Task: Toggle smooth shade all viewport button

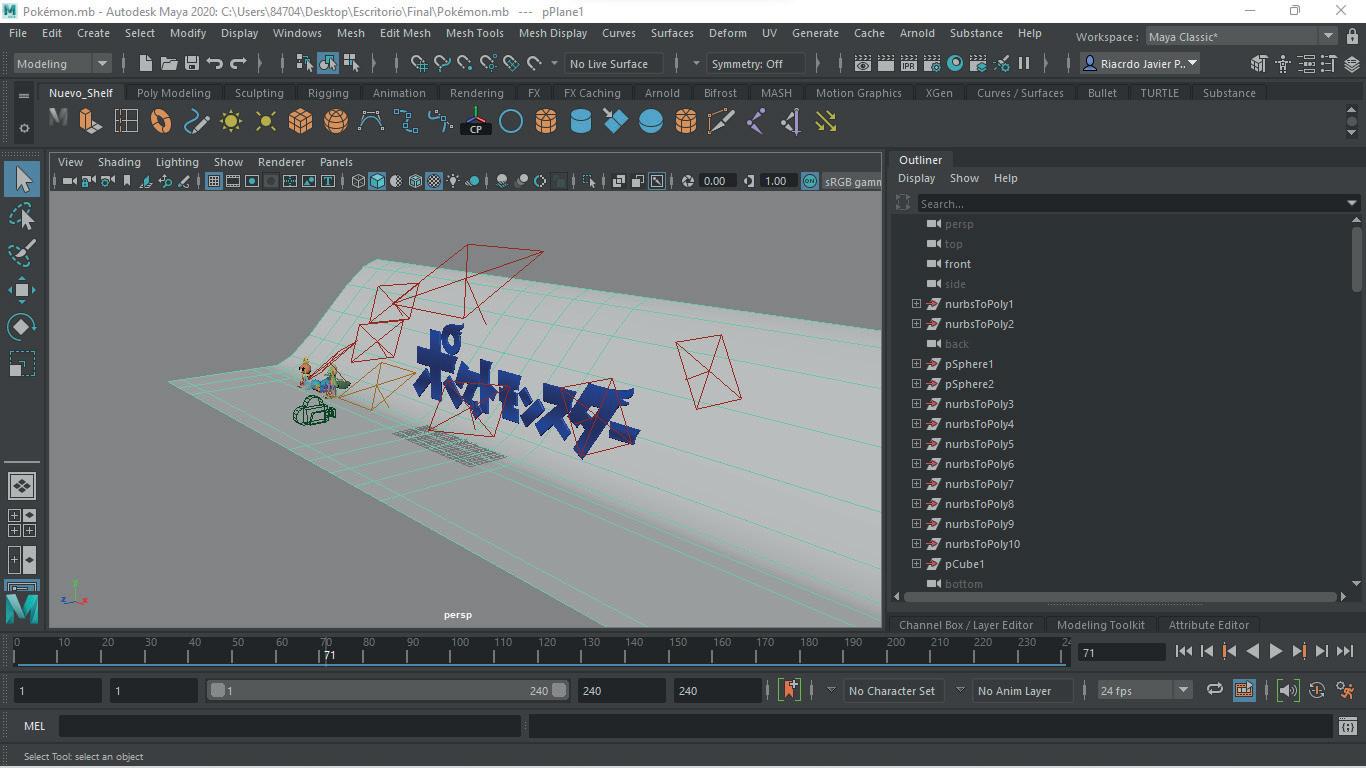Action: tap(377, 181)
